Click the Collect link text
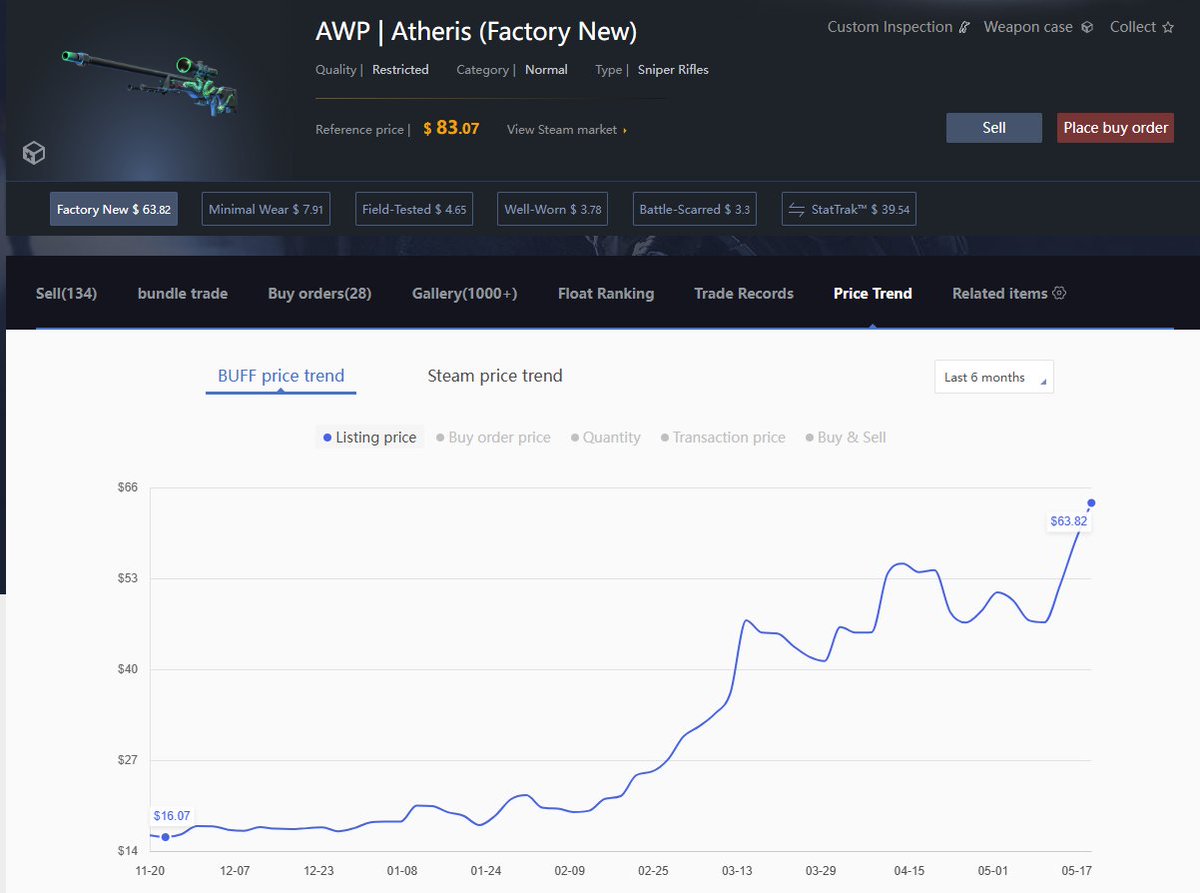 (1133, 27)
